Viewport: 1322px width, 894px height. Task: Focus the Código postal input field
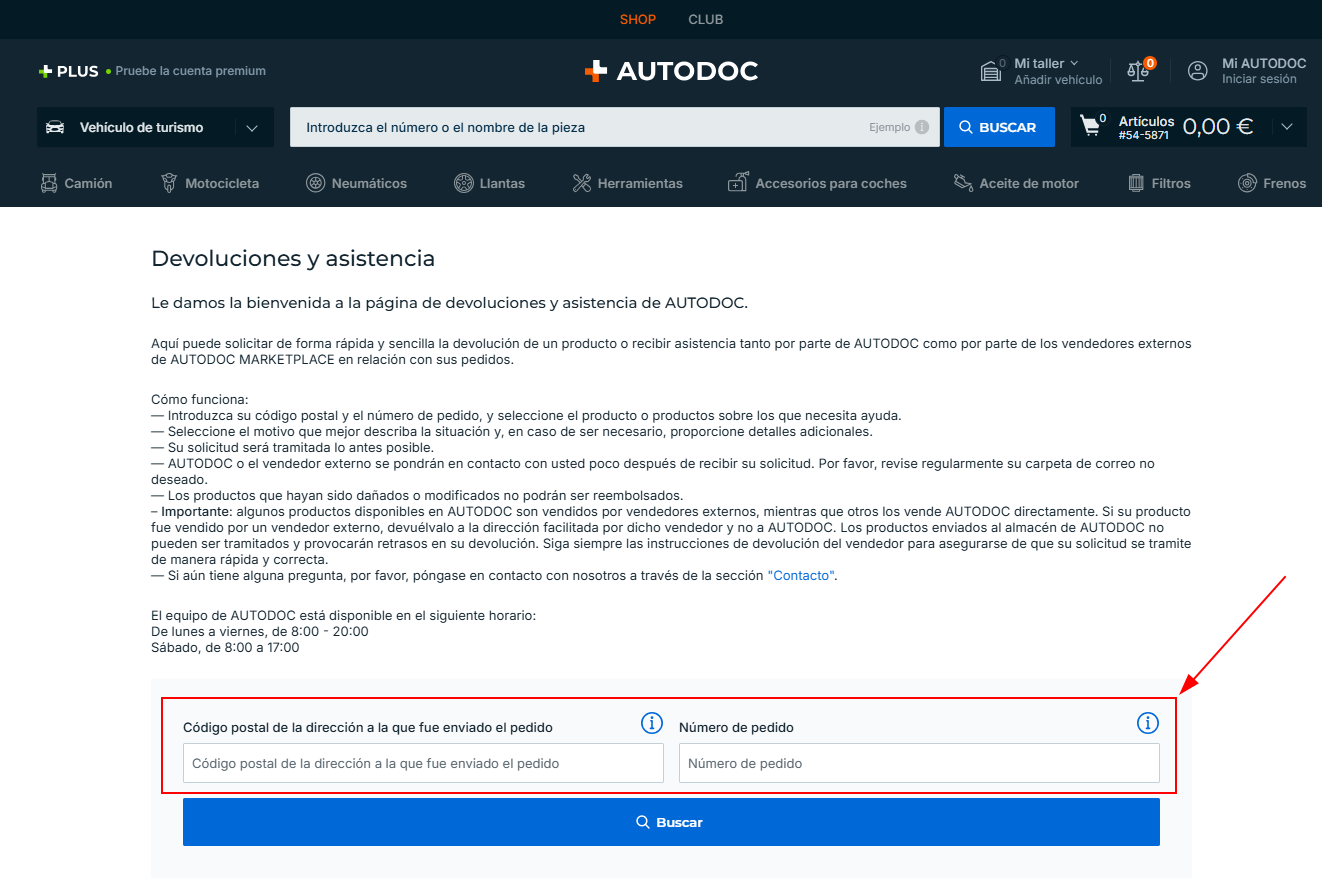click(423, 763)
